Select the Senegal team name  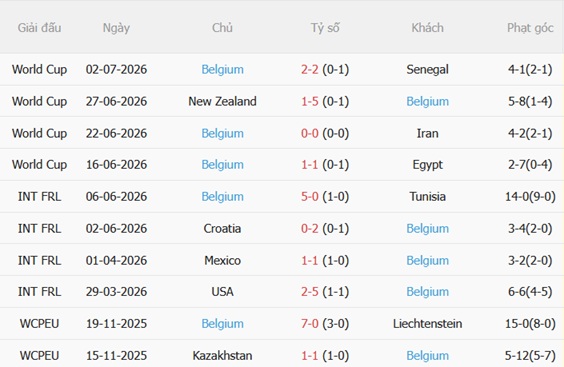coord(427,69)
